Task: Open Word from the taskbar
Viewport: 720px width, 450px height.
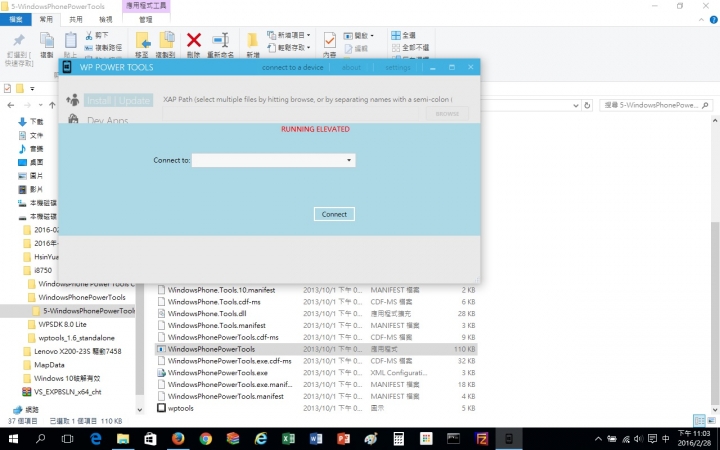Action: pyautogui.click(x=315, y=439)
